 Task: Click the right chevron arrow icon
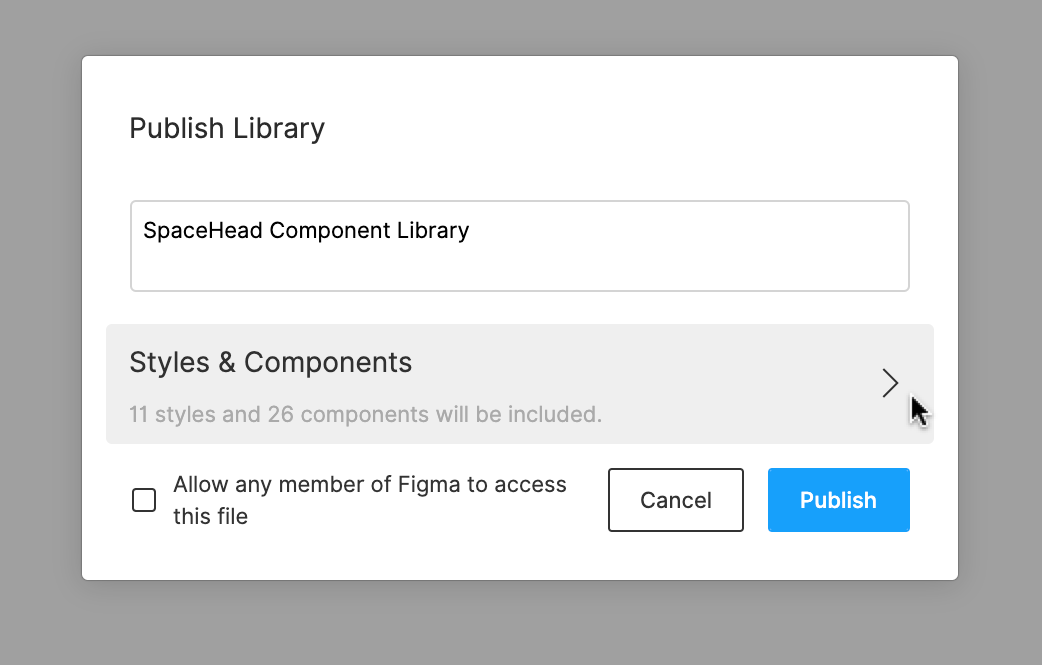tap(890, 383)
